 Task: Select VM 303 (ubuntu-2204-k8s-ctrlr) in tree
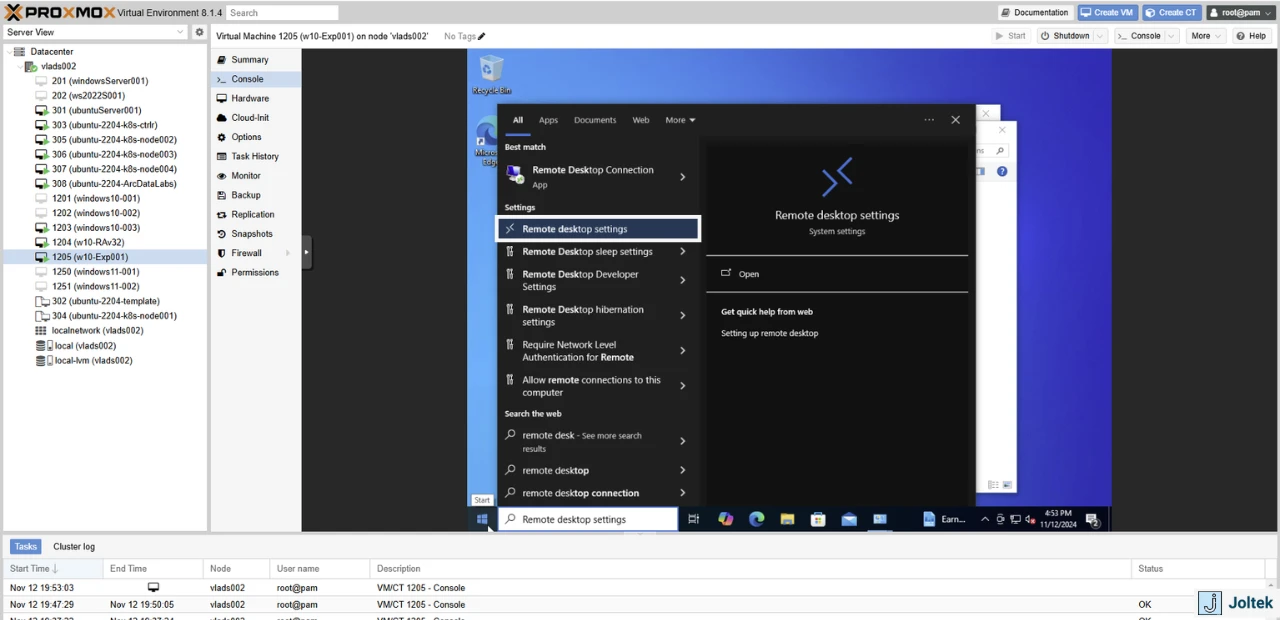point(104,125)
